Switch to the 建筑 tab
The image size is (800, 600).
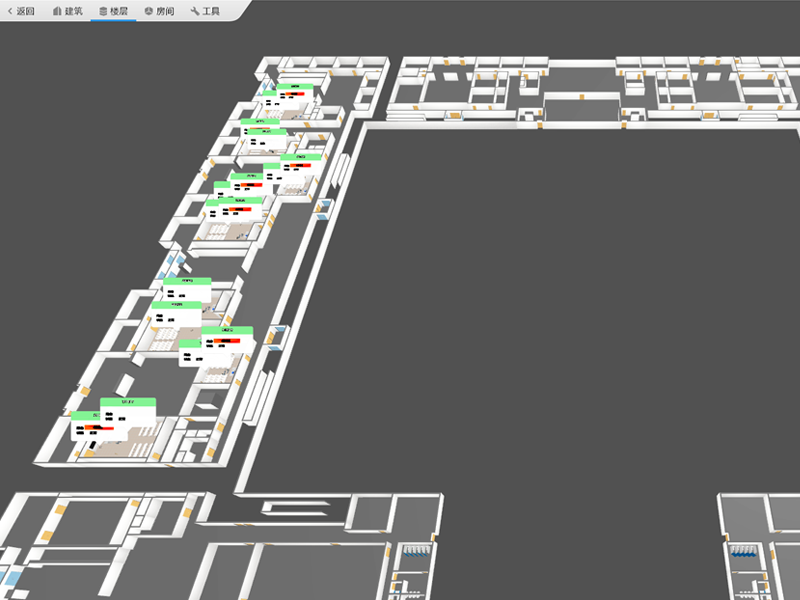click(74, 11)
